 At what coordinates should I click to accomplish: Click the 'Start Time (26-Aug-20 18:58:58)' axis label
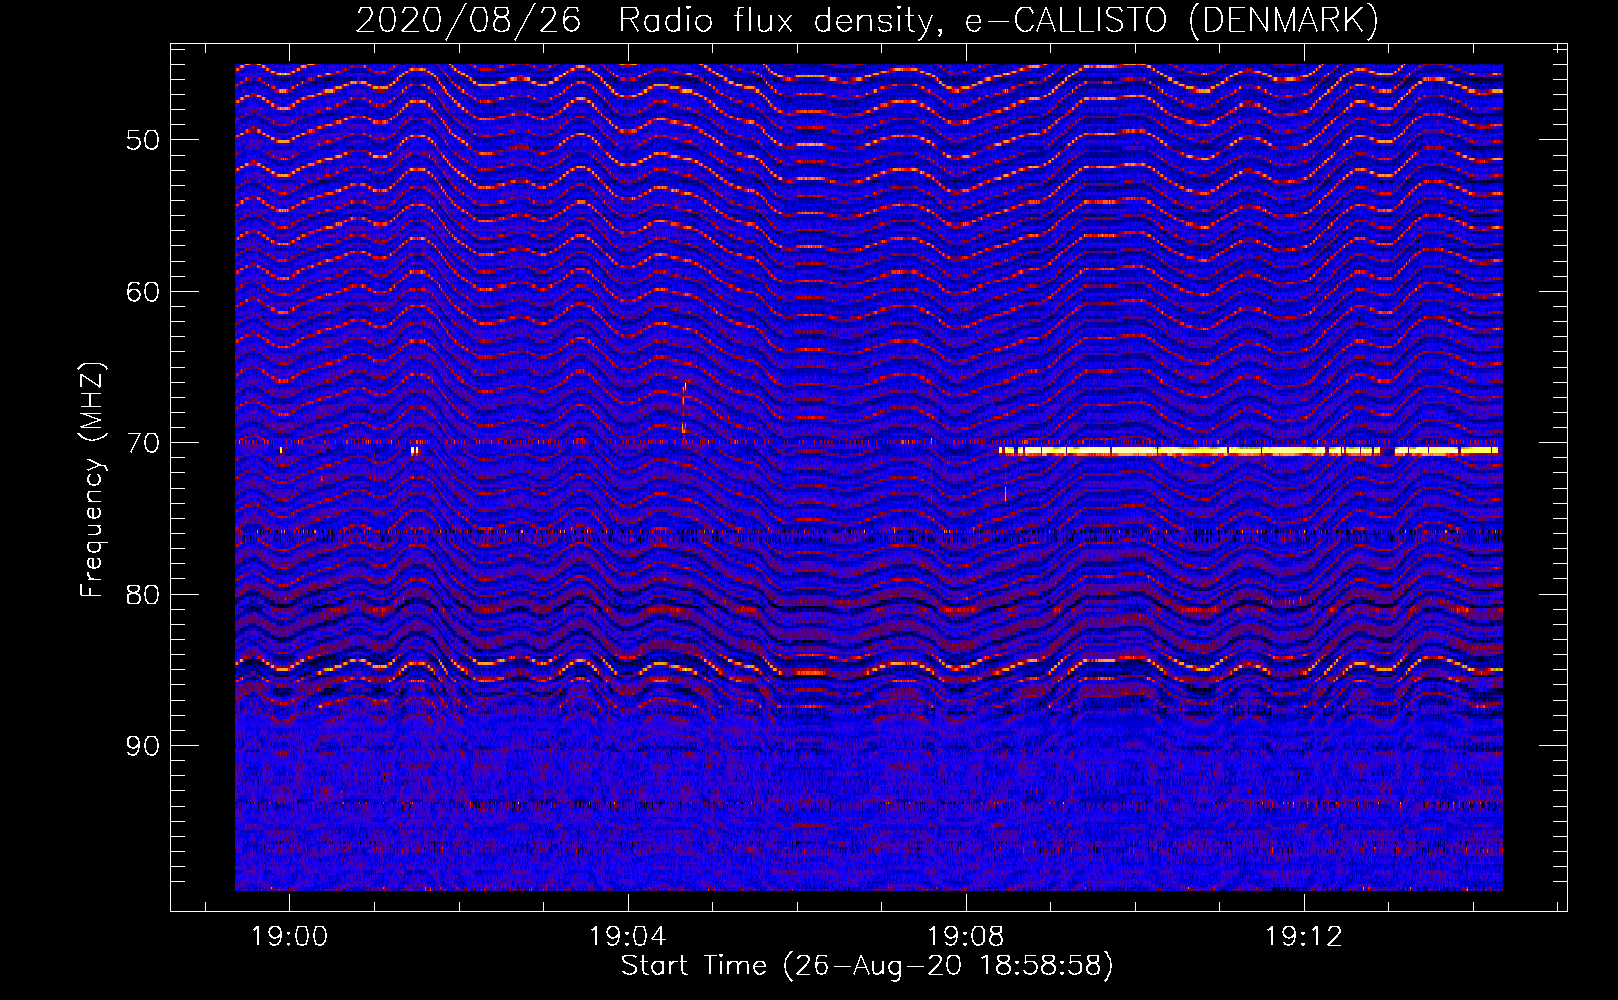(867, 966)
